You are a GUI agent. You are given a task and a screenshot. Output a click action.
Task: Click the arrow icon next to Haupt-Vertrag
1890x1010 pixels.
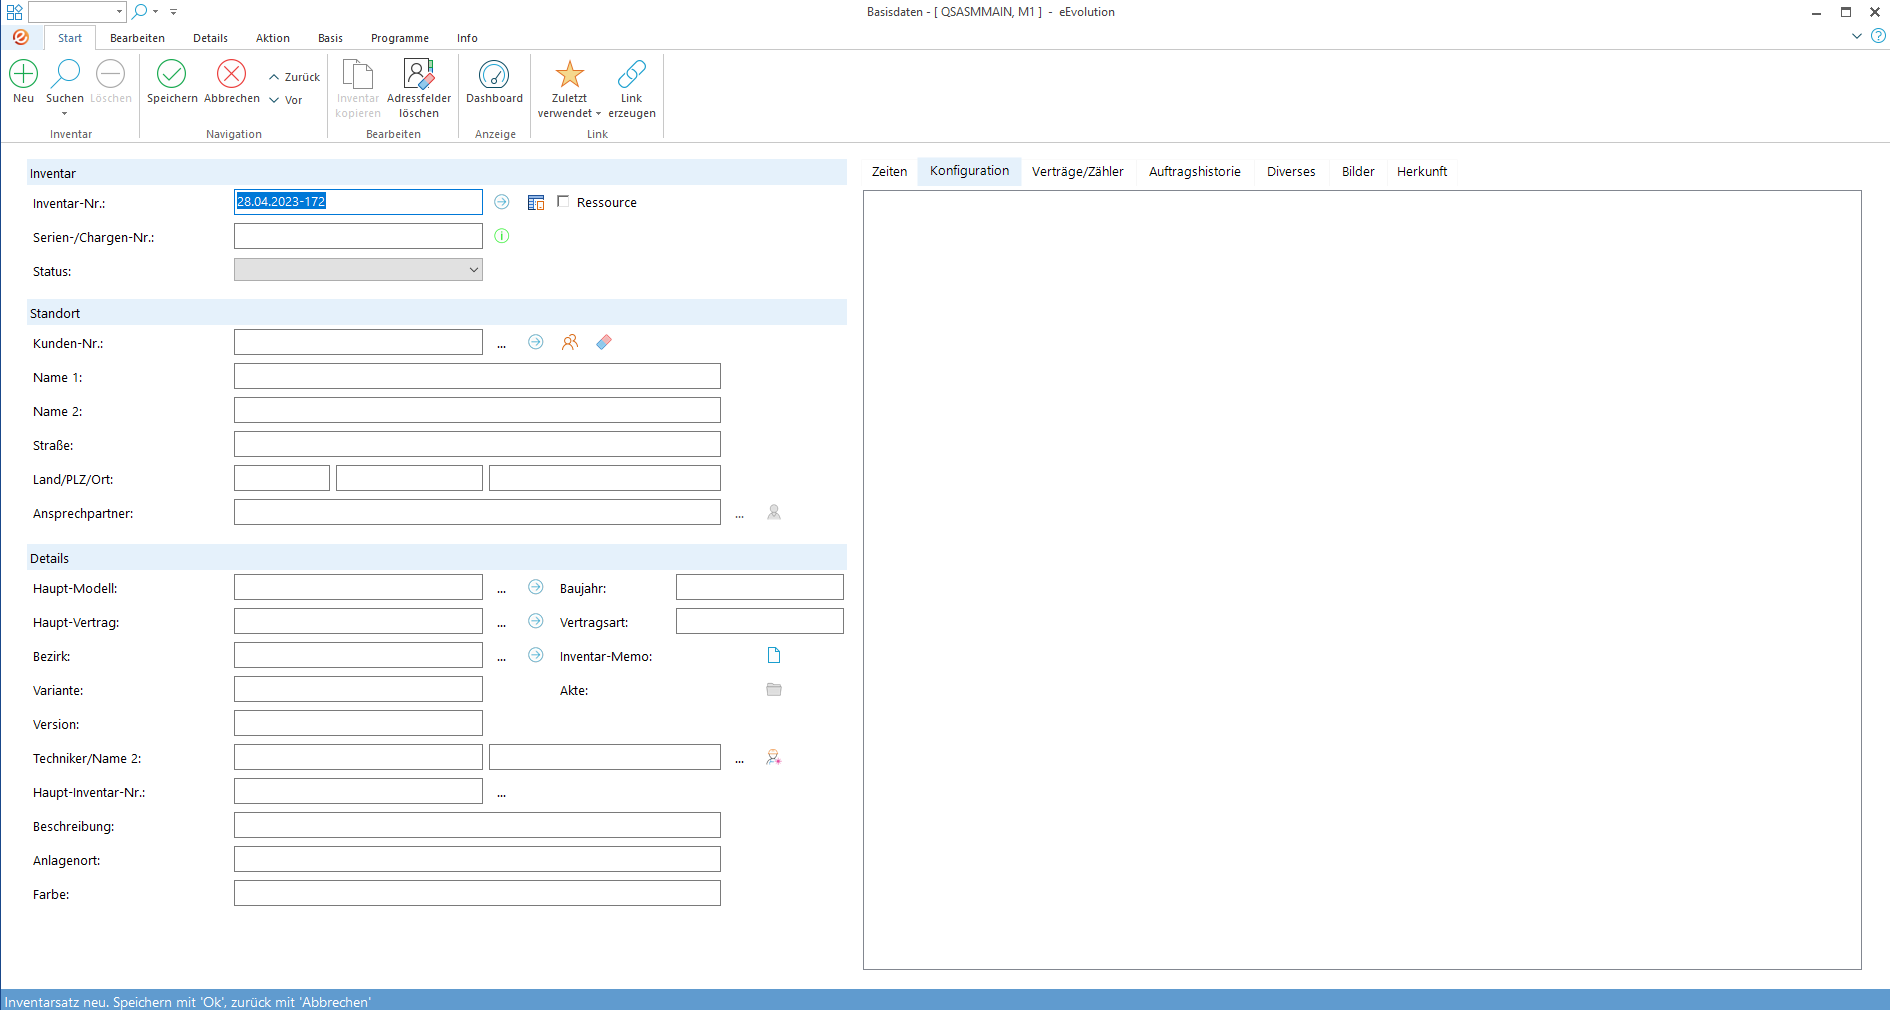(x=536, y=621)
